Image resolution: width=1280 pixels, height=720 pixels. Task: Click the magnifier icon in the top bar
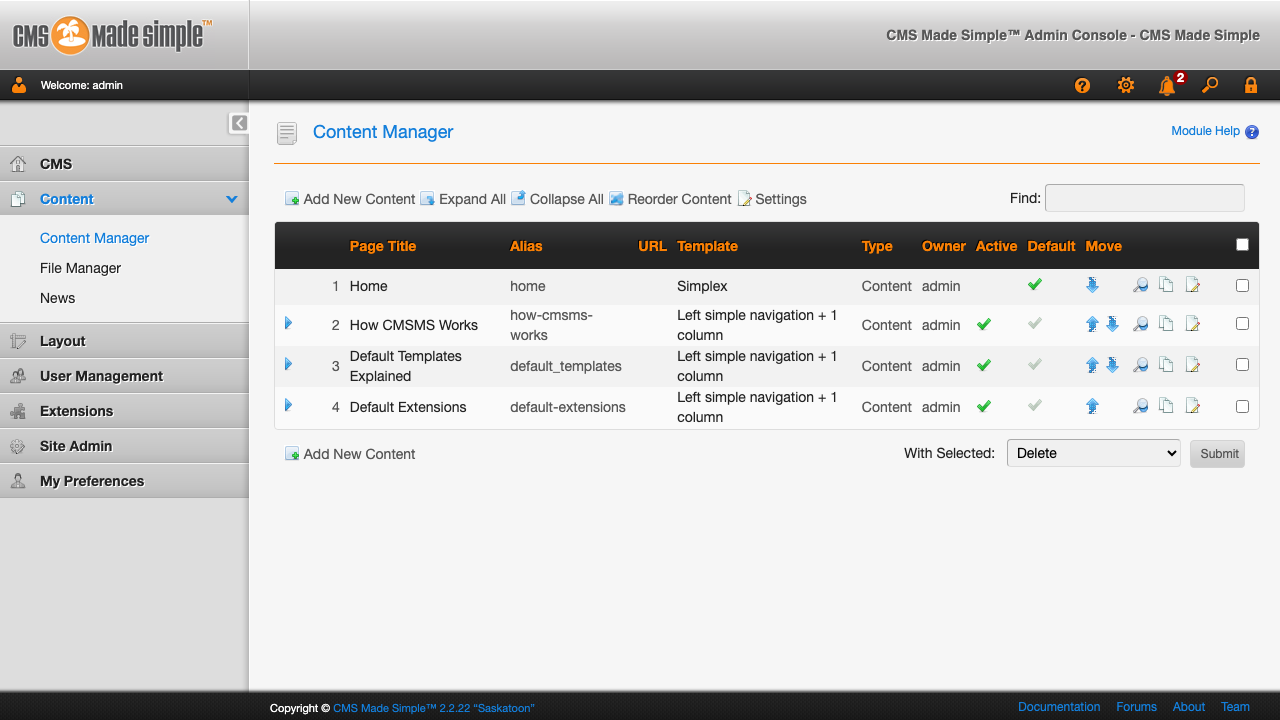coord(1210,86)
